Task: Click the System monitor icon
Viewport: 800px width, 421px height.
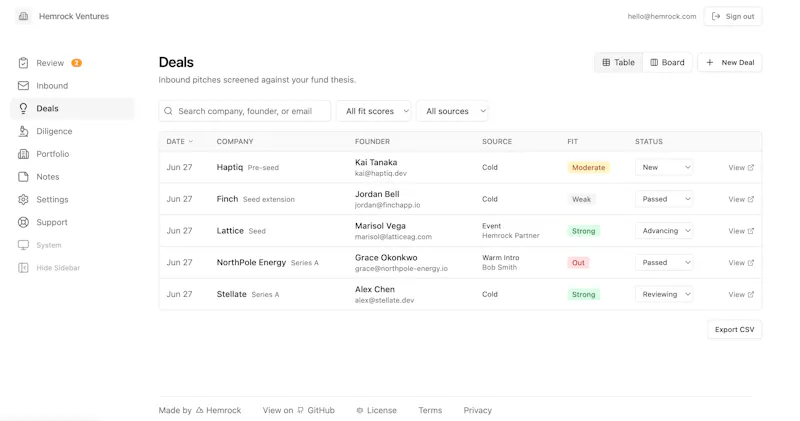Action: [x=23, y=245]
